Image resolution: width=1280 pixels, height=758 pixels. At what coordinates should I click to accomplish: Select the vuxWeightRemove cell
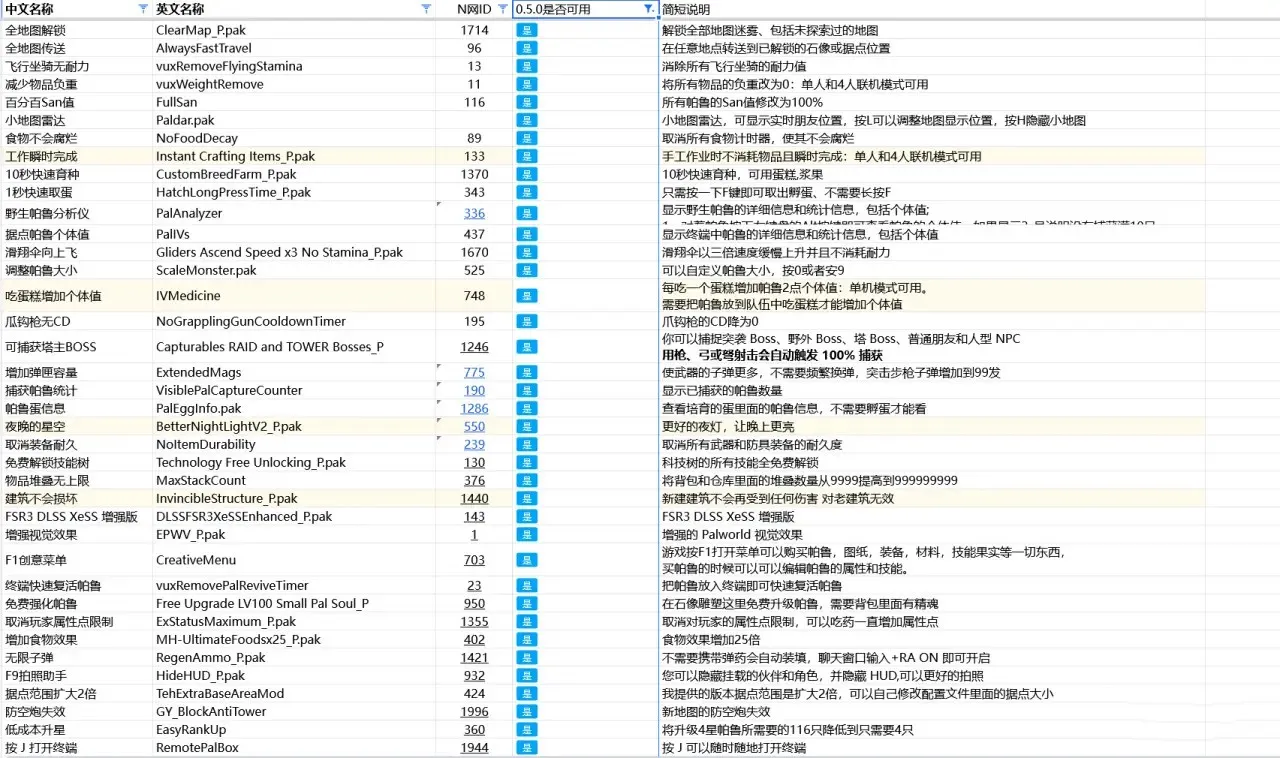[294, 84]
